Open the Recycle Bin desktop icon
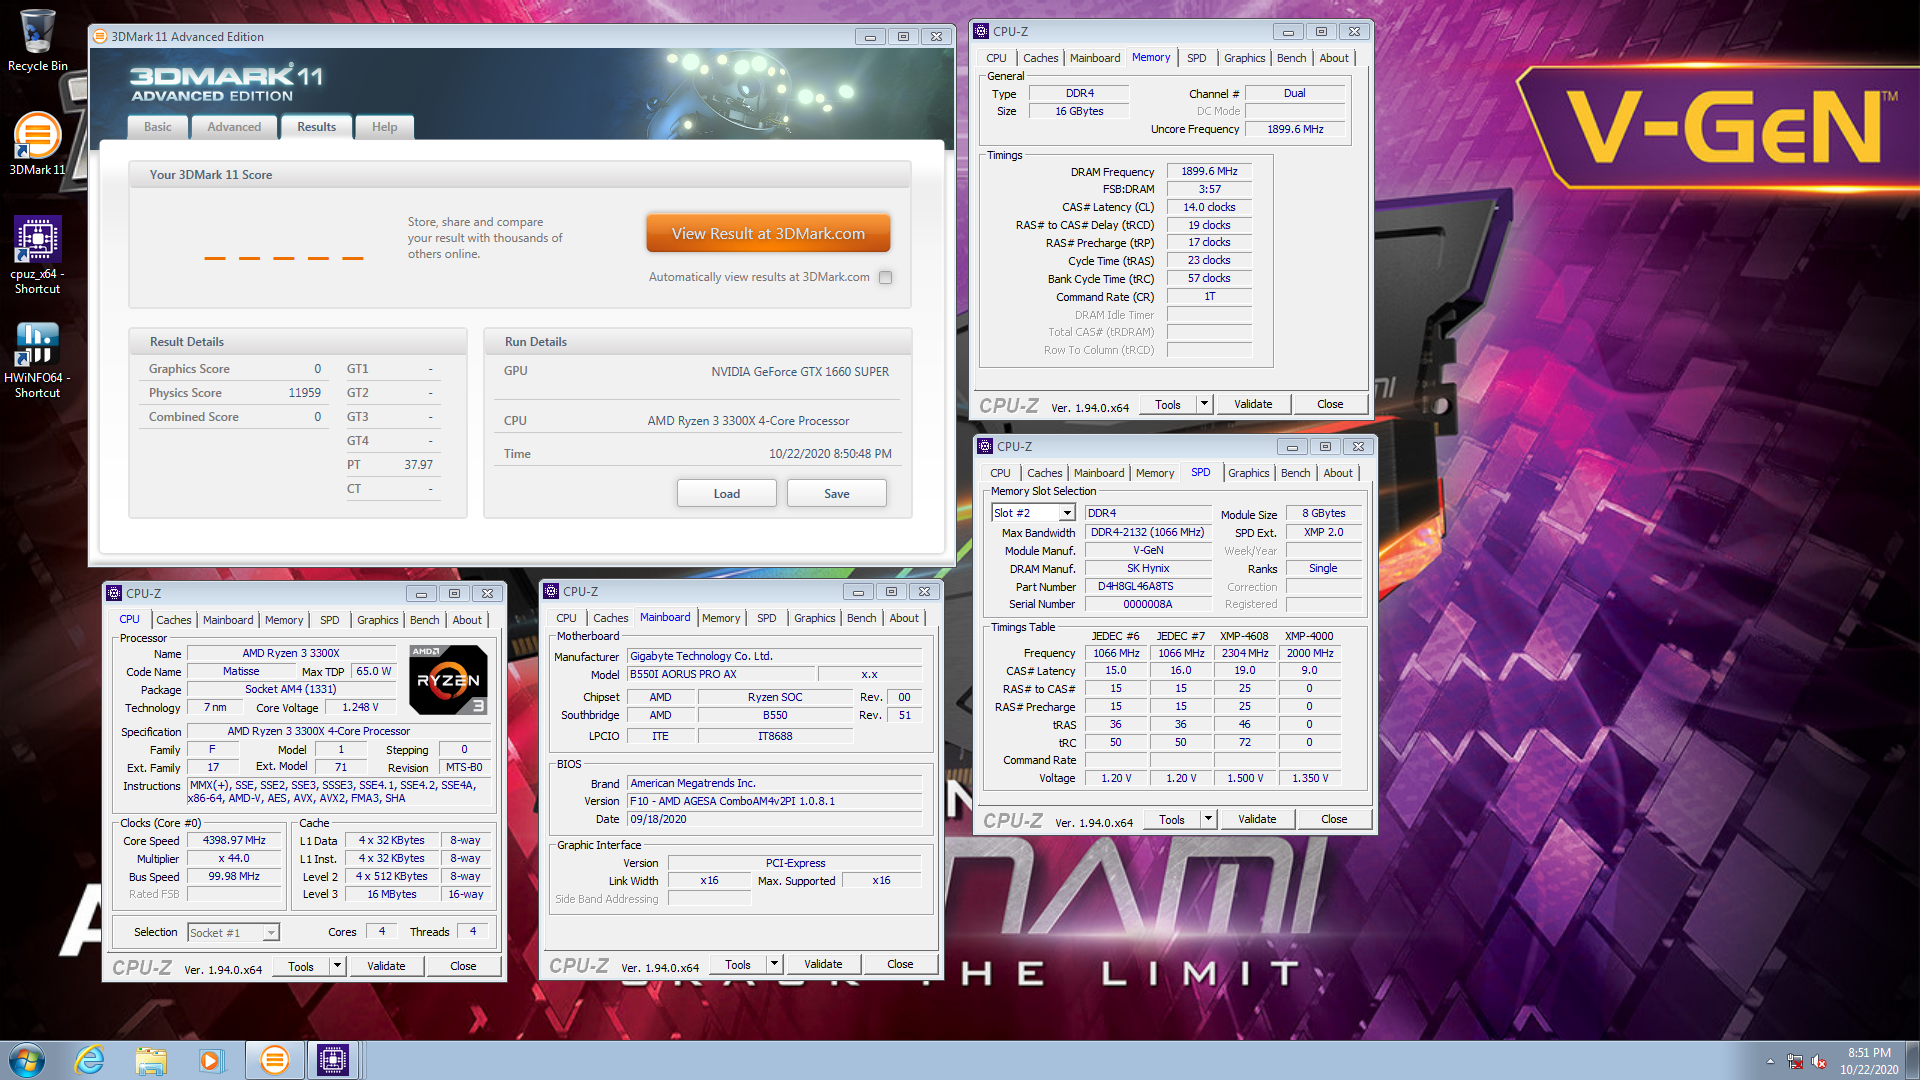The width and height of the screenshot is (1920, 1080). click(37, 41)
